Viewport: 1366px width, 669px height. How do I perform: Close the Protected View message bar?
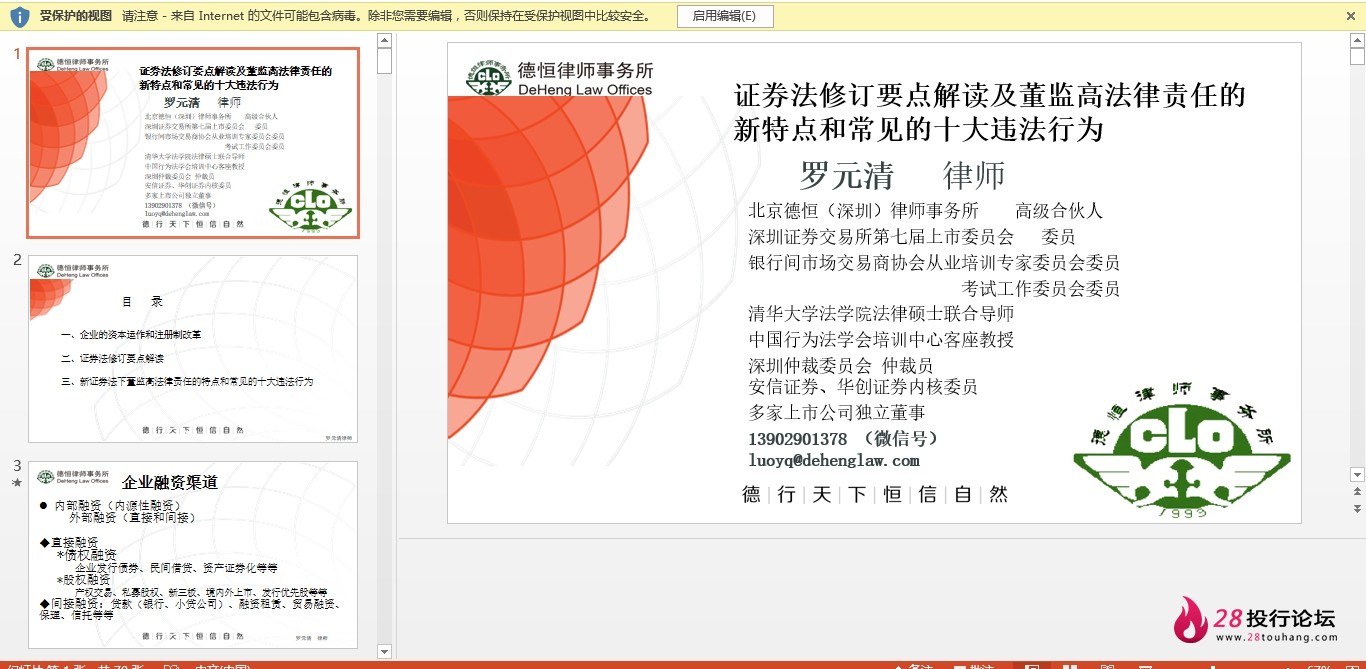(x=1352, y=16)
